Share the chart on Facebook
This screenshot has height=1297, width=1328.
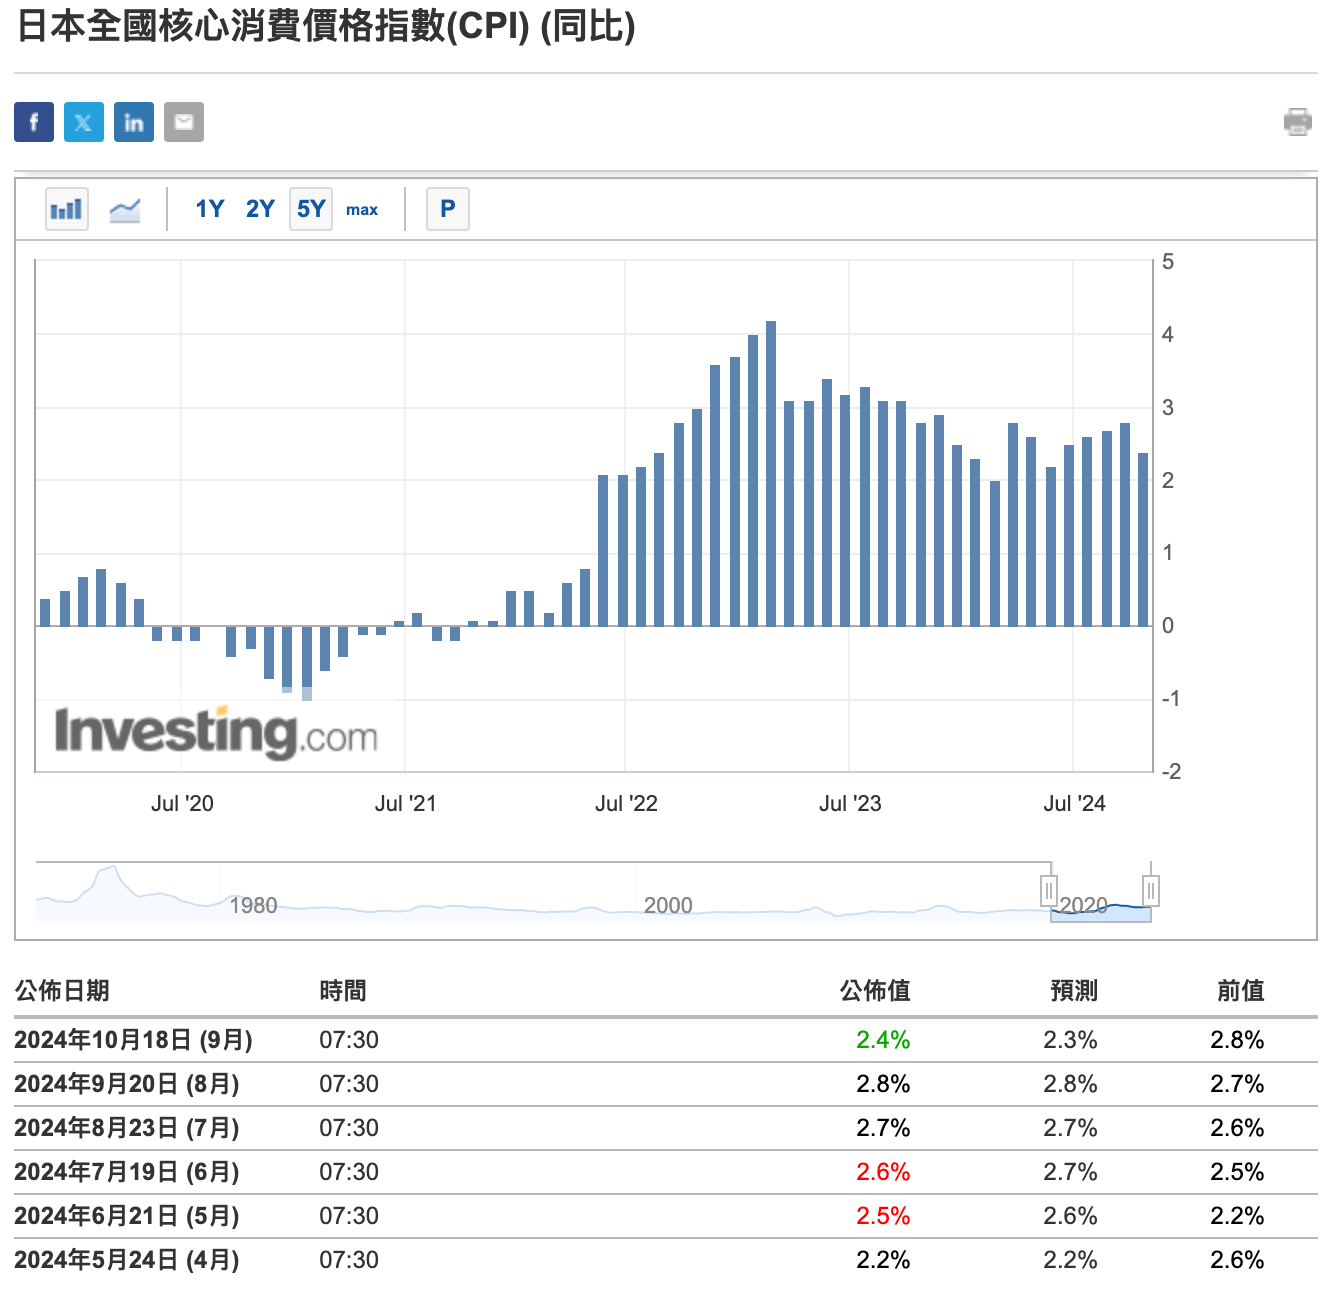coord(34,122)
